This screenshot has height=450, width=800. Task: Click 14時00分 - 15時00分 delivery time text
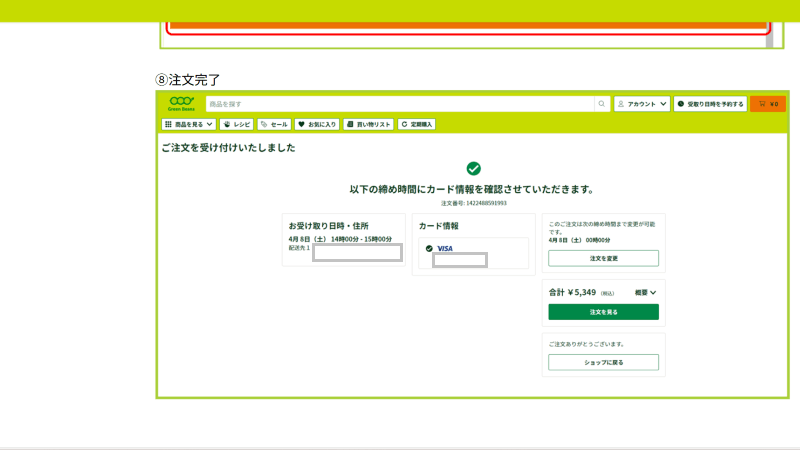[361, 239]
